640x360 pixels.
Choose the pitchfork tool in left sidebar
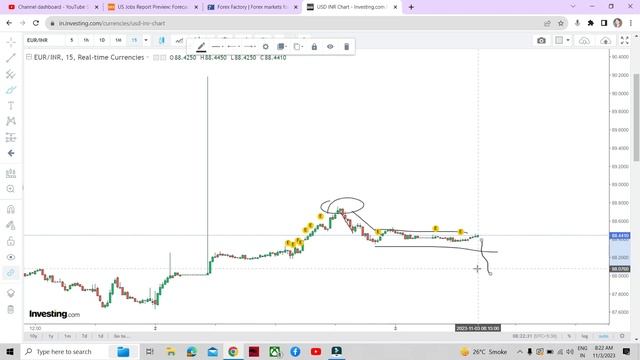click(11, 74)
